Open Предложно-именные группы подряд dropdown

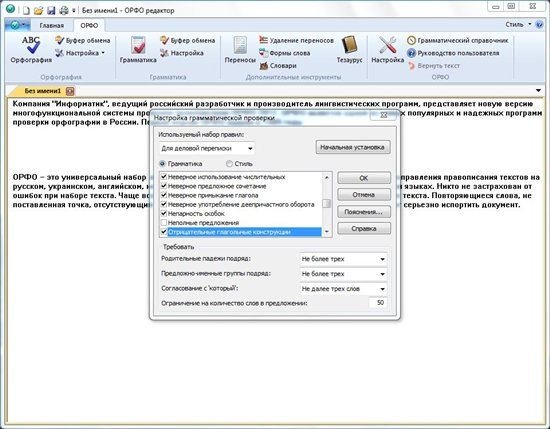coord(344,274)
